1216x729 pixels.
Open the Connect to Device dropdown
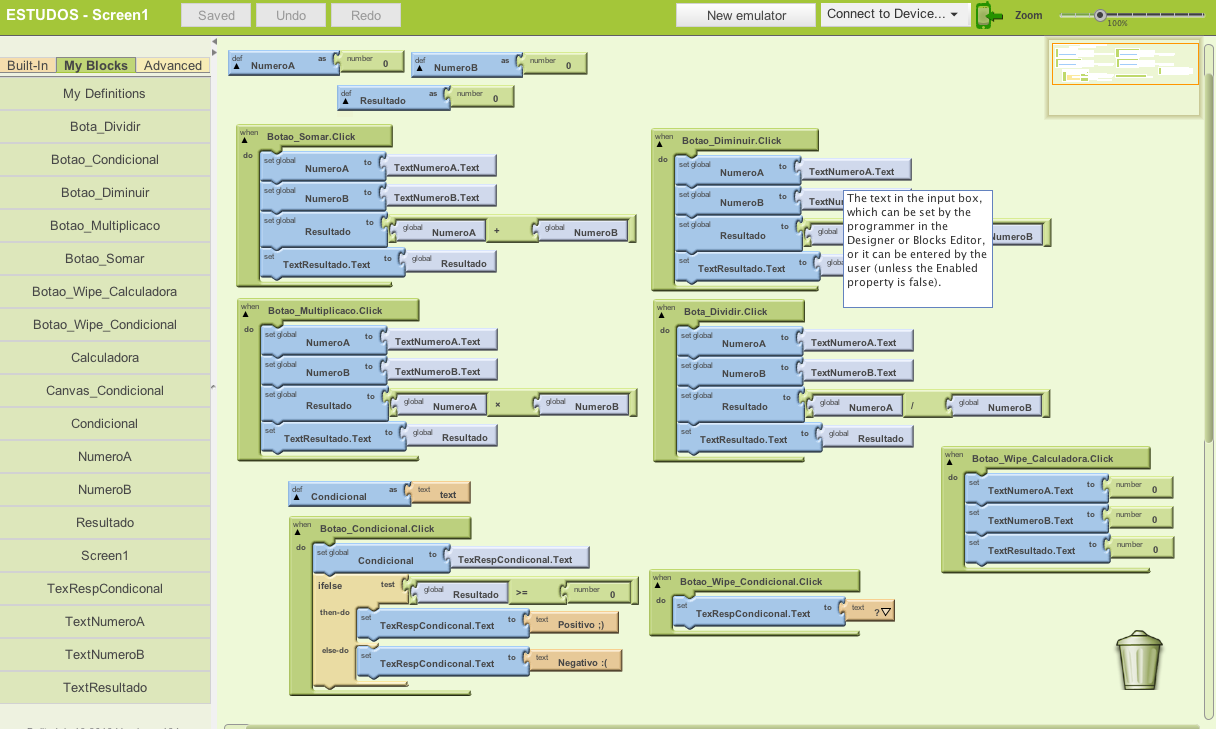tap(896, 14)
